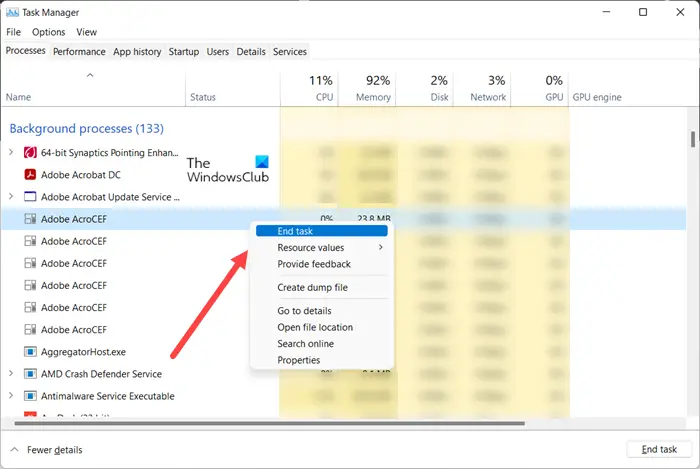Choose Open file location option
Image resolution: width=700 pixels, height=469 pixels.
[321, 327]
